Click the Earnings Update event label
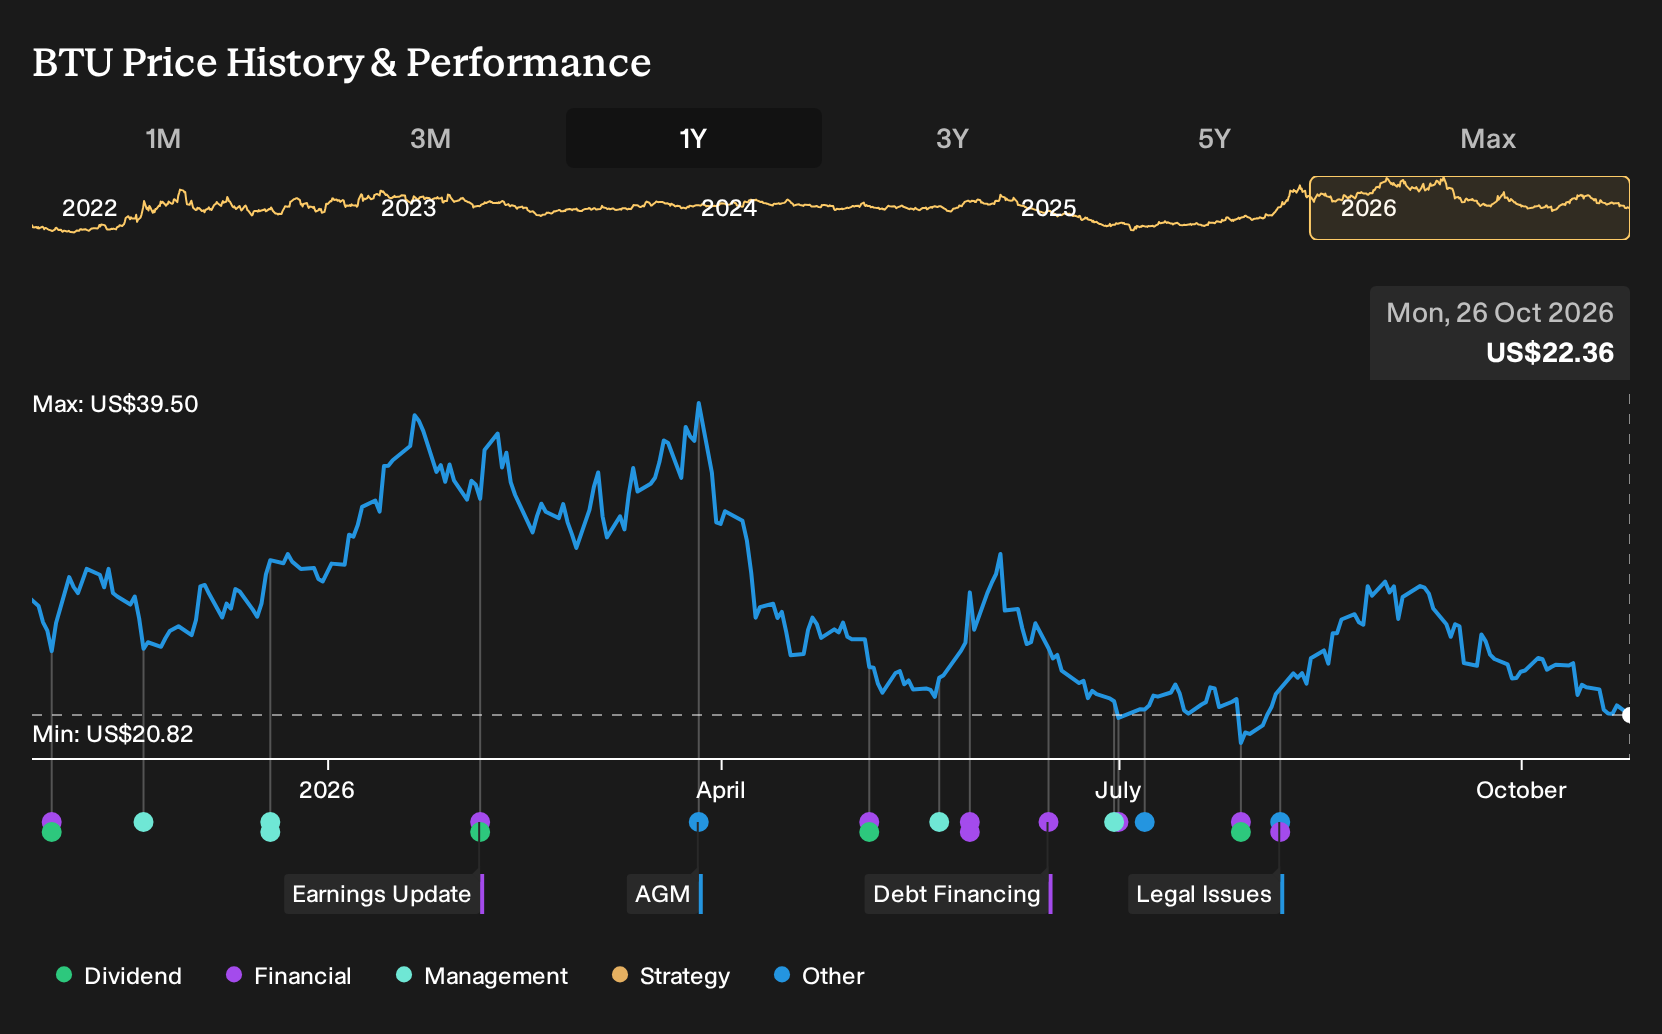1662x1034 pixels. tap(384, 894)
